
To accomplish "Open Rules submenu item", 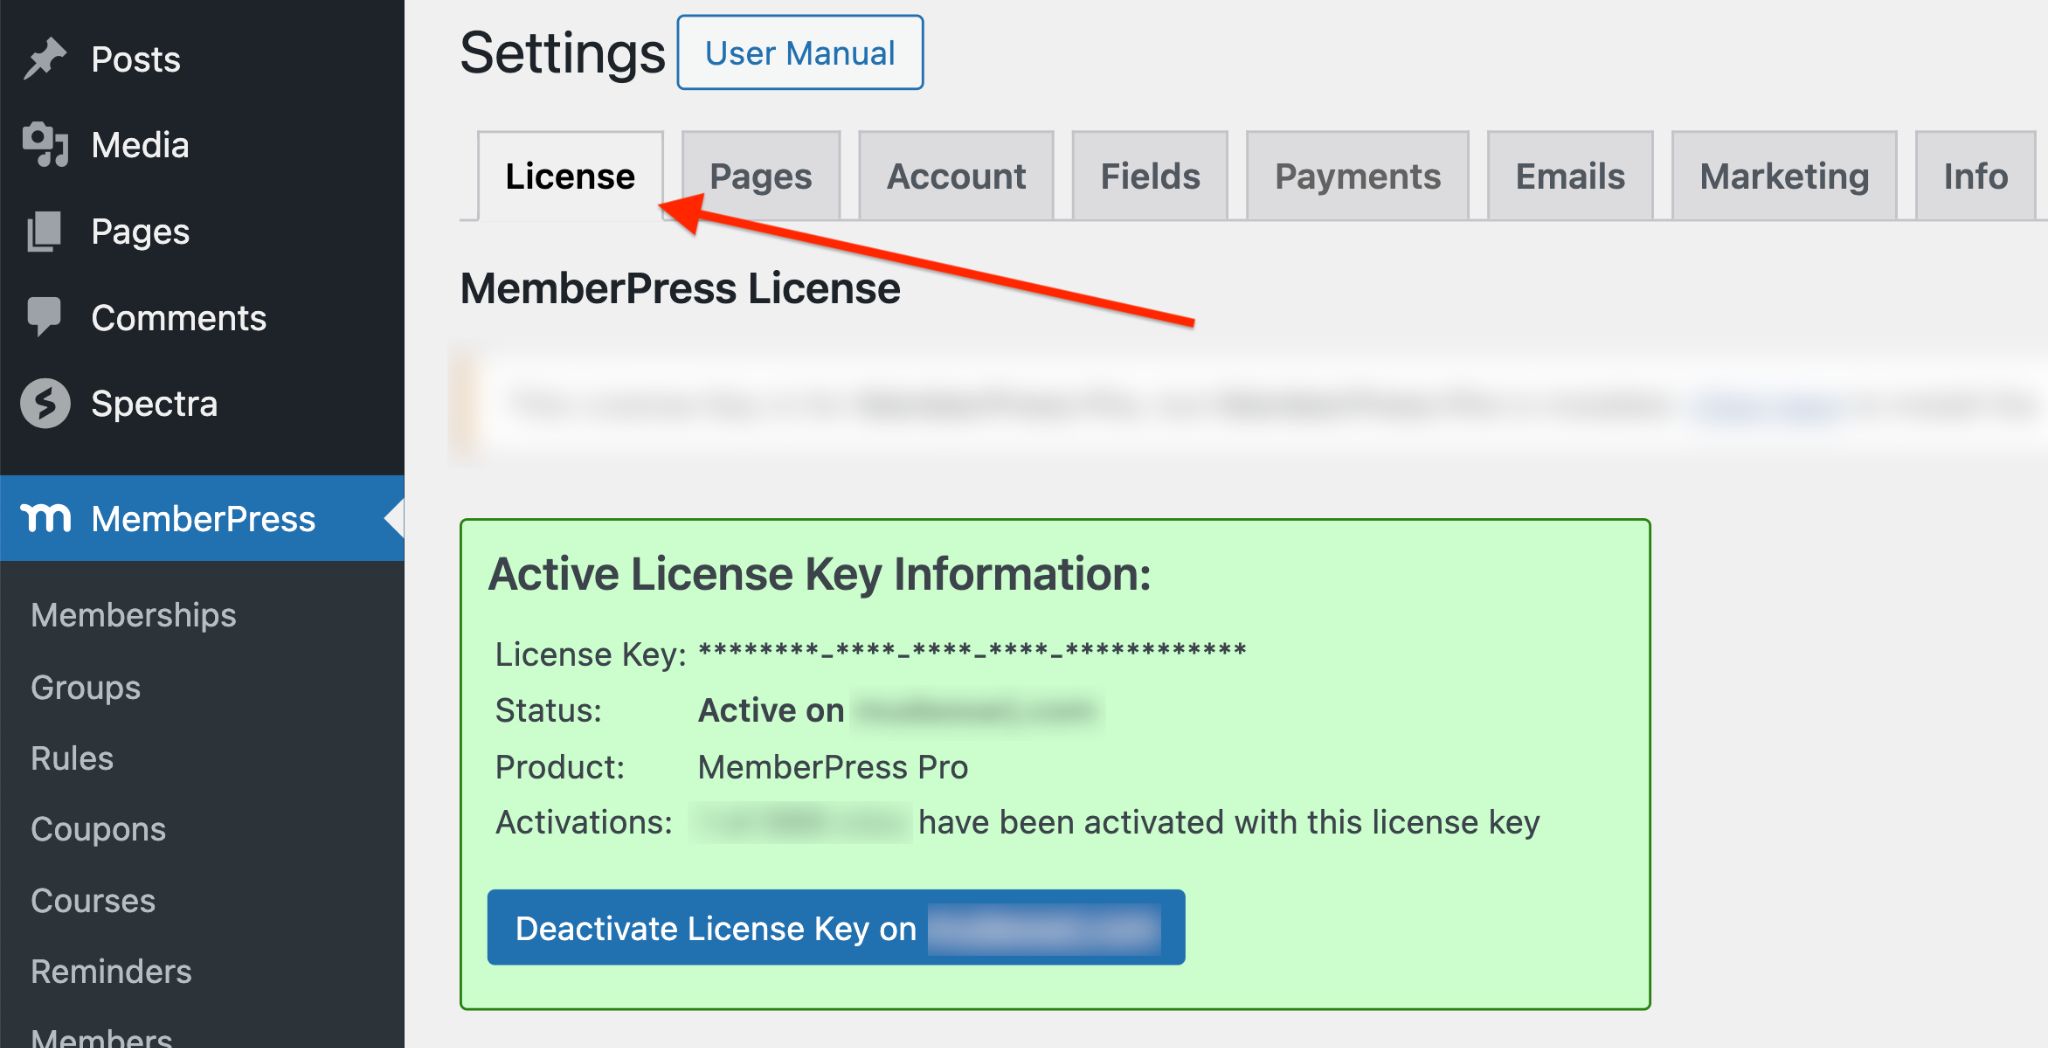I will coord(72,758).
